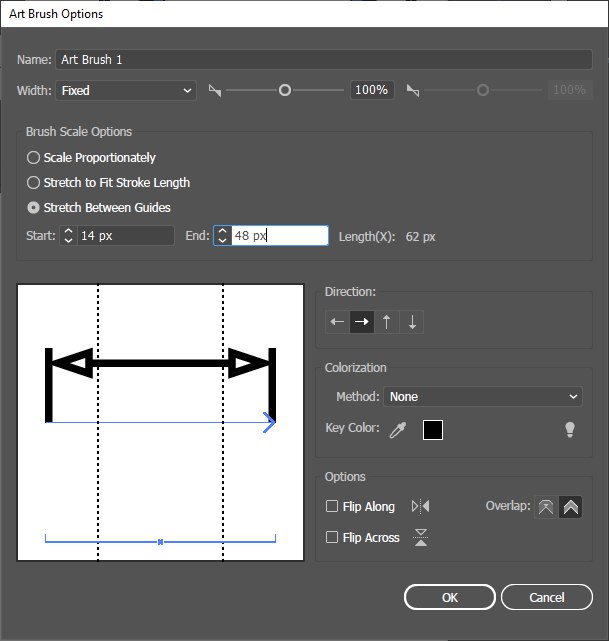Select the upward direction arrow
The height and width of the screenshot is (641, 609).
click(386, 322)
